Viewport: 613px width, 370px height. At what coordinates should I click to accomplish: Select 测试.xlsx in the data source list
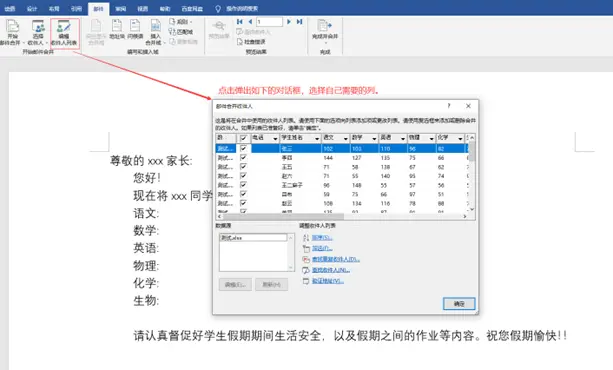[x=253, y=238]
